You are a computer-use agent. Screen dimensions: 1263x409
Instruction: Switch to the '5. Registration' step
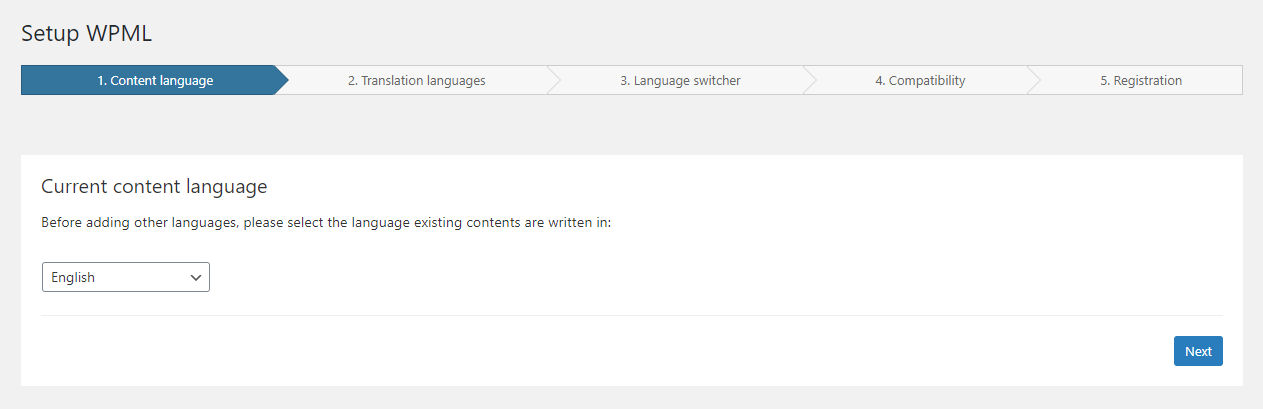click(1141, 81)
